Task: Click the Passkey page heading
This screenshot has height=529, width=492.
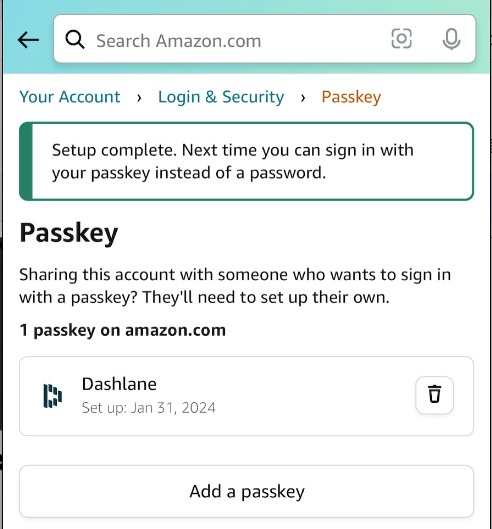Action: pyautogui.click(x=69, y=233)
